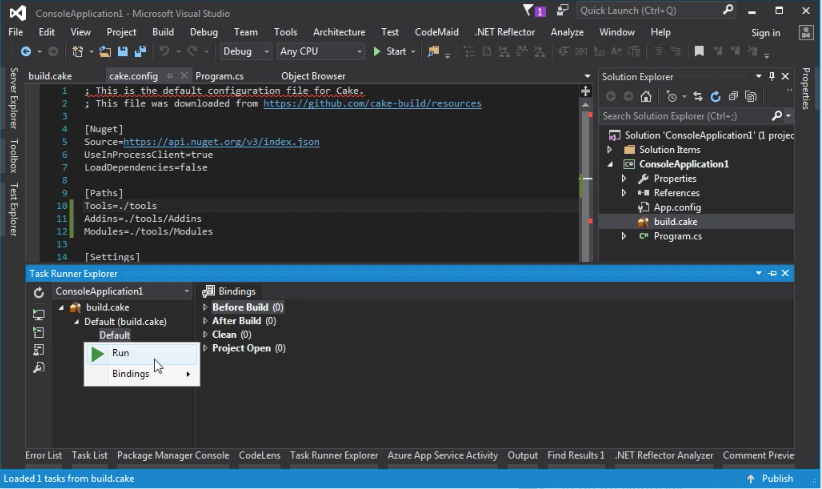This screenshot has height=489, width=822.
Task: Expand the Program.cs node in Solution Explorer
Action: [624, 236]
